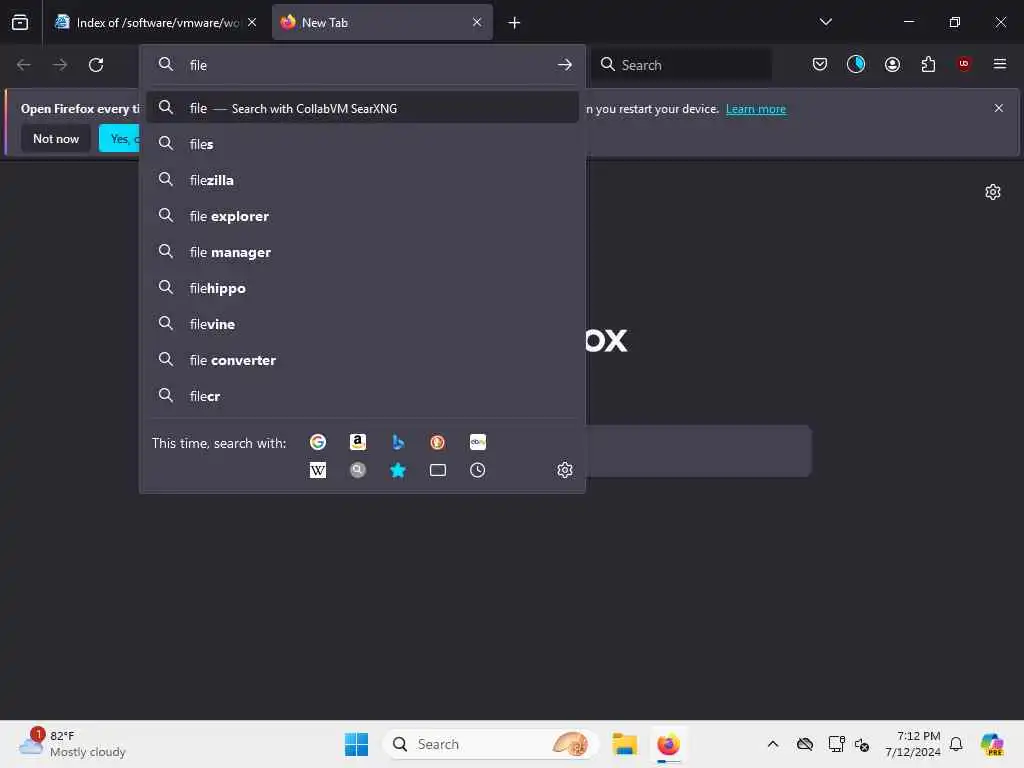The height and width of the screenshot is (768, 1024).
Task: Search Bookmarks via the blue star icon
Action: tap(398, 470)
